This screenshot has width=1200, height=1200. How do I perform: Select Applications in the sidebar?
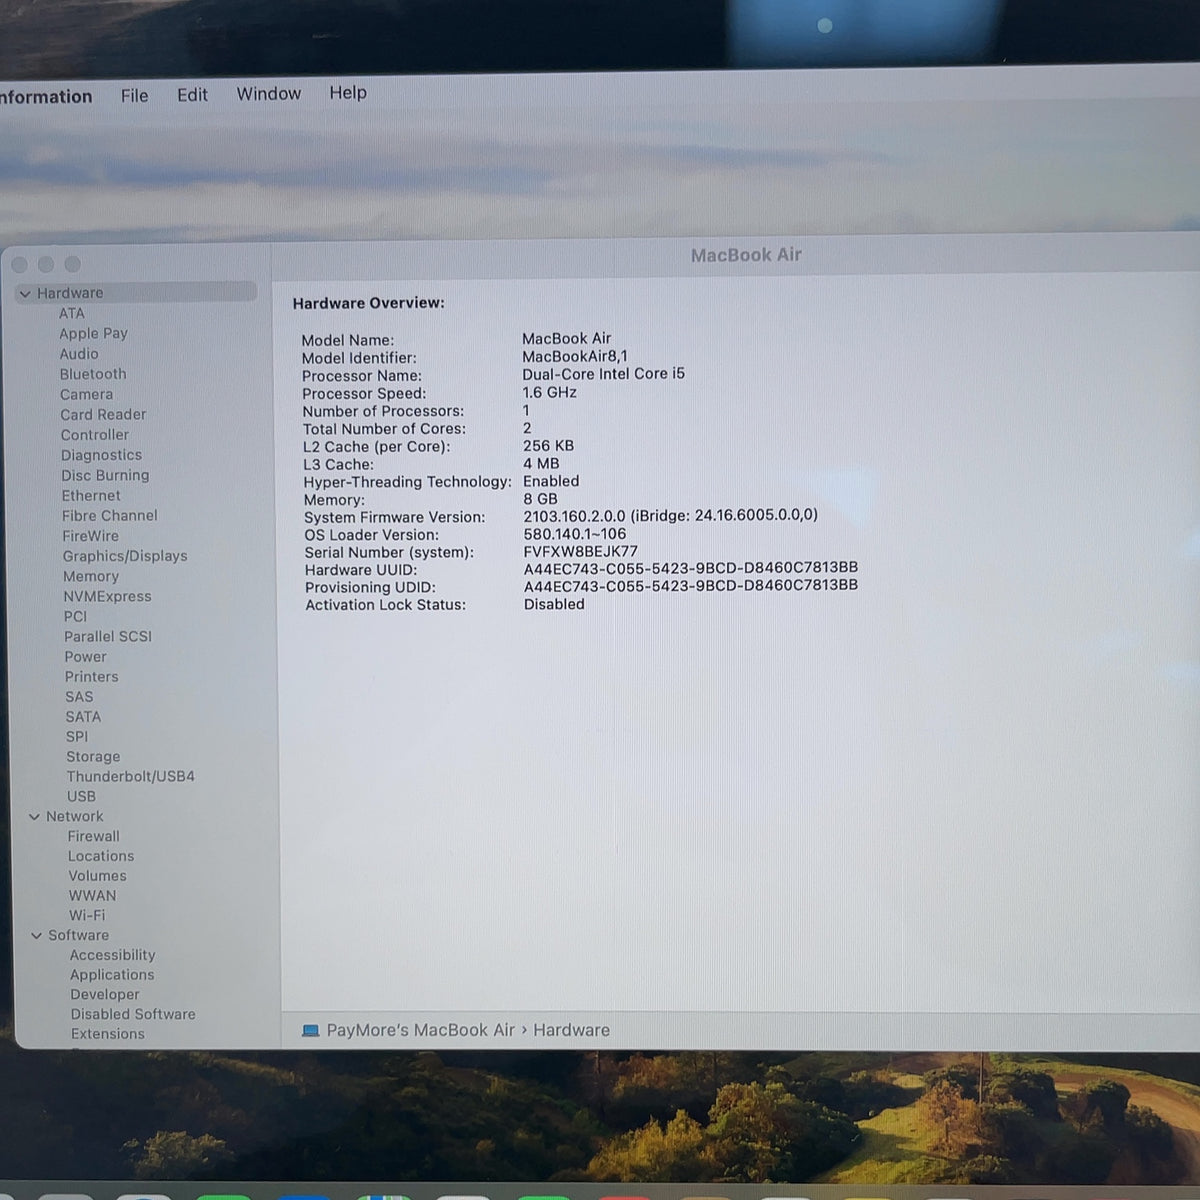click(x=112, y=975)
